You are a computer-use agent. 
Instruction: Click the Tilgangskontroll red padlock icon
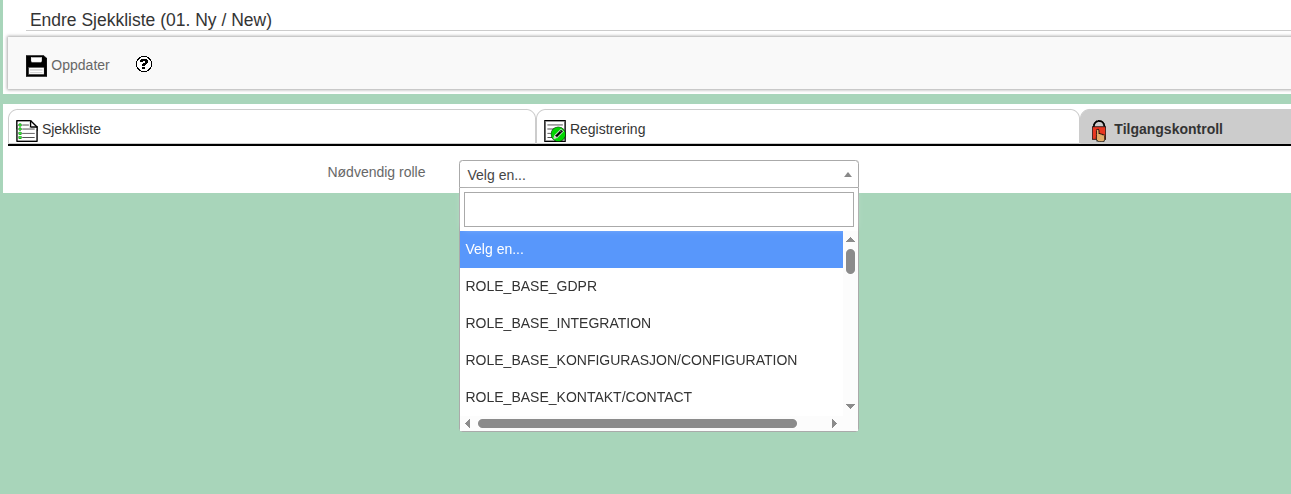[x=1099, y=130]
